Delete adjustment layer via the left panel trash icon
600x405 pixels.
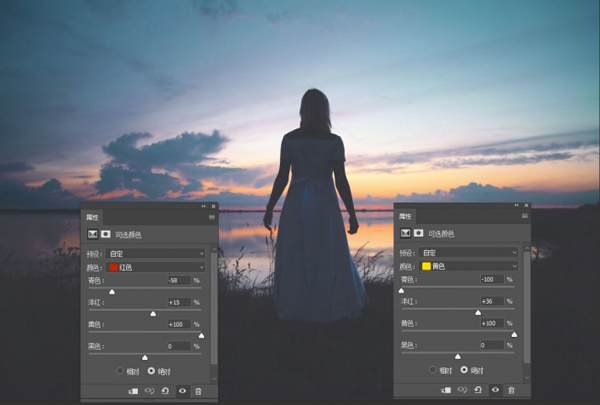pos(198,391)
